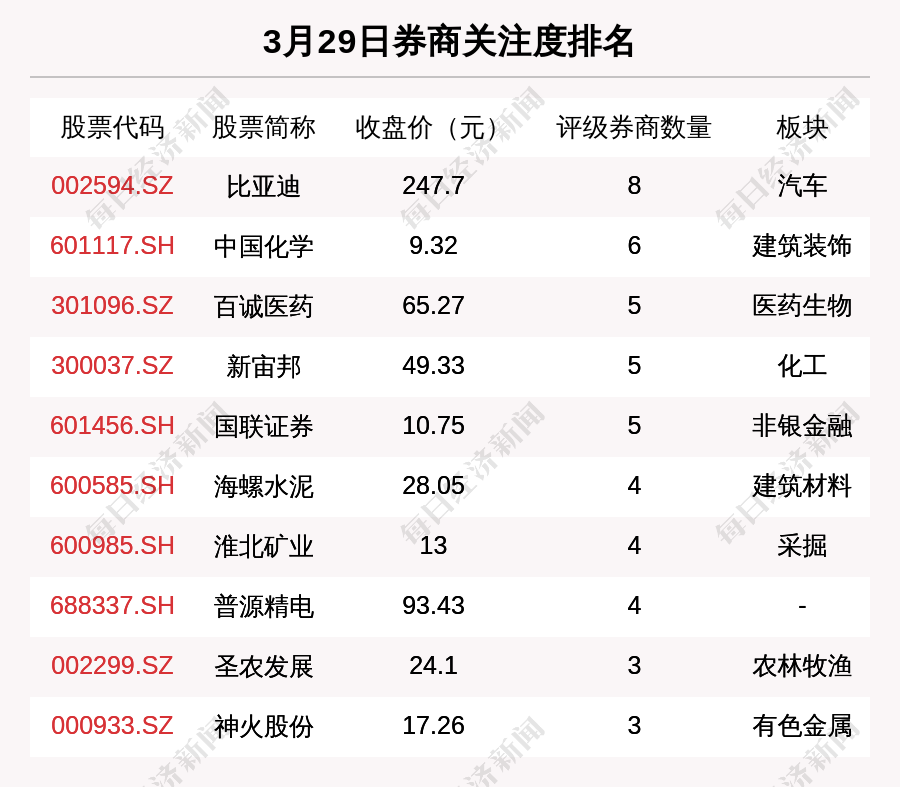The image size is (900, 787).
Task: Click stock code 000933.SZ
Action: point(112,726)
